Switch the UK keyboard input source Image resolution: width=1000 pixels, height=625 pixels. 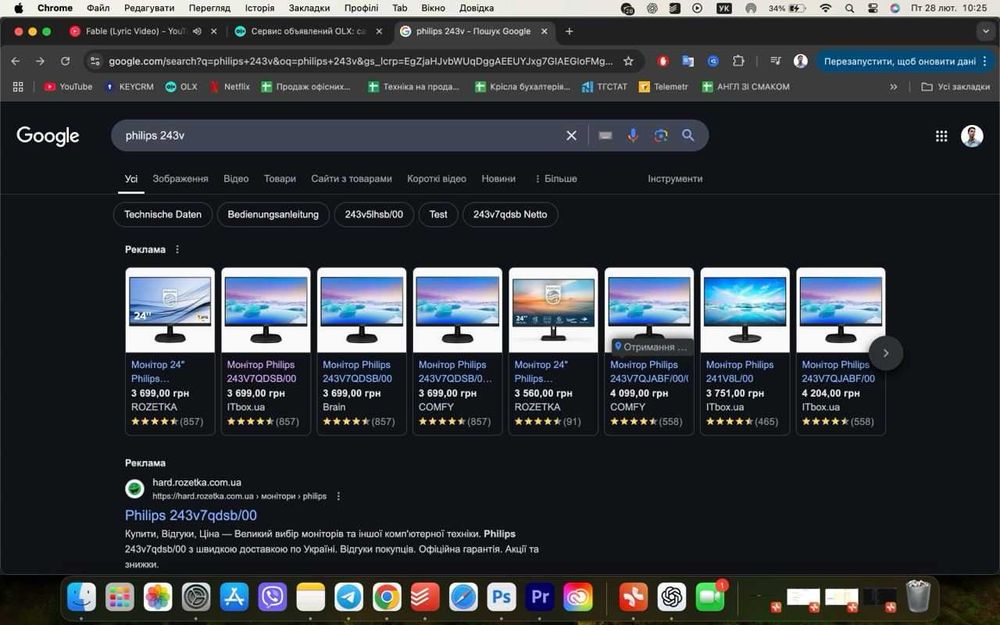pos(724,8)
